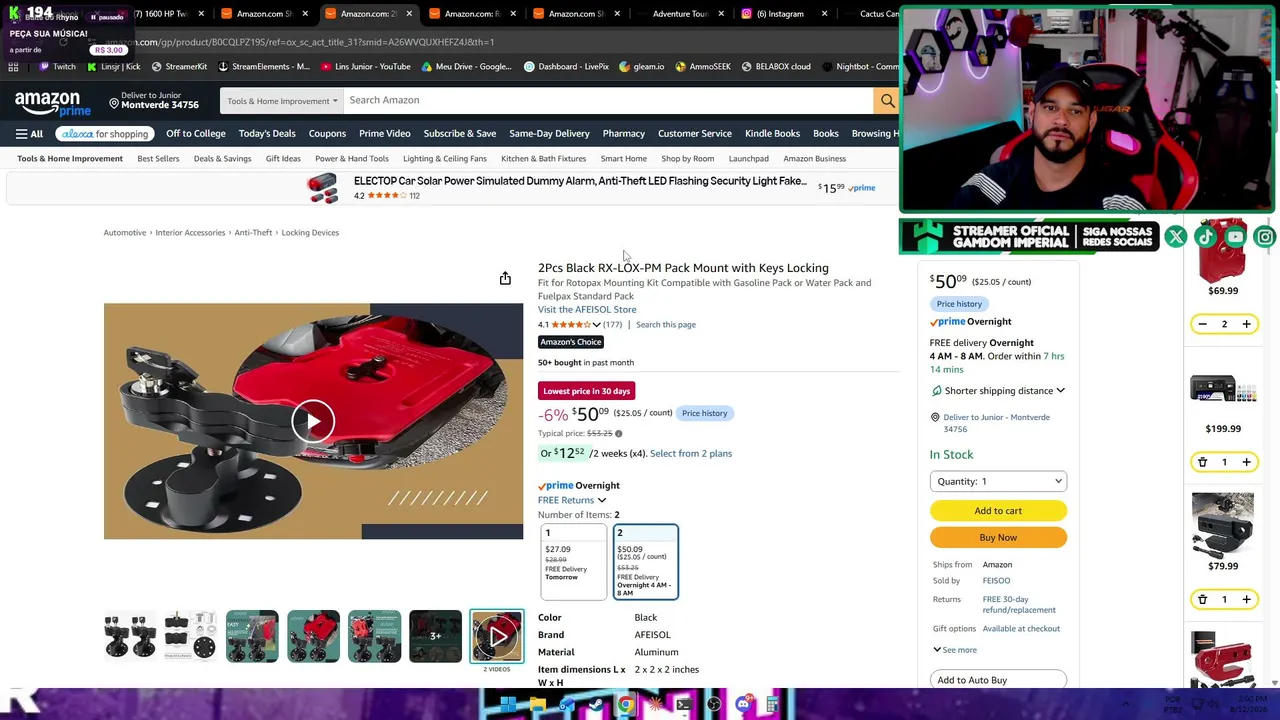Open Price history next to the $50.09 price
Image resolution: width=1280 pixels, height=720 pixels.
(704, 413)
